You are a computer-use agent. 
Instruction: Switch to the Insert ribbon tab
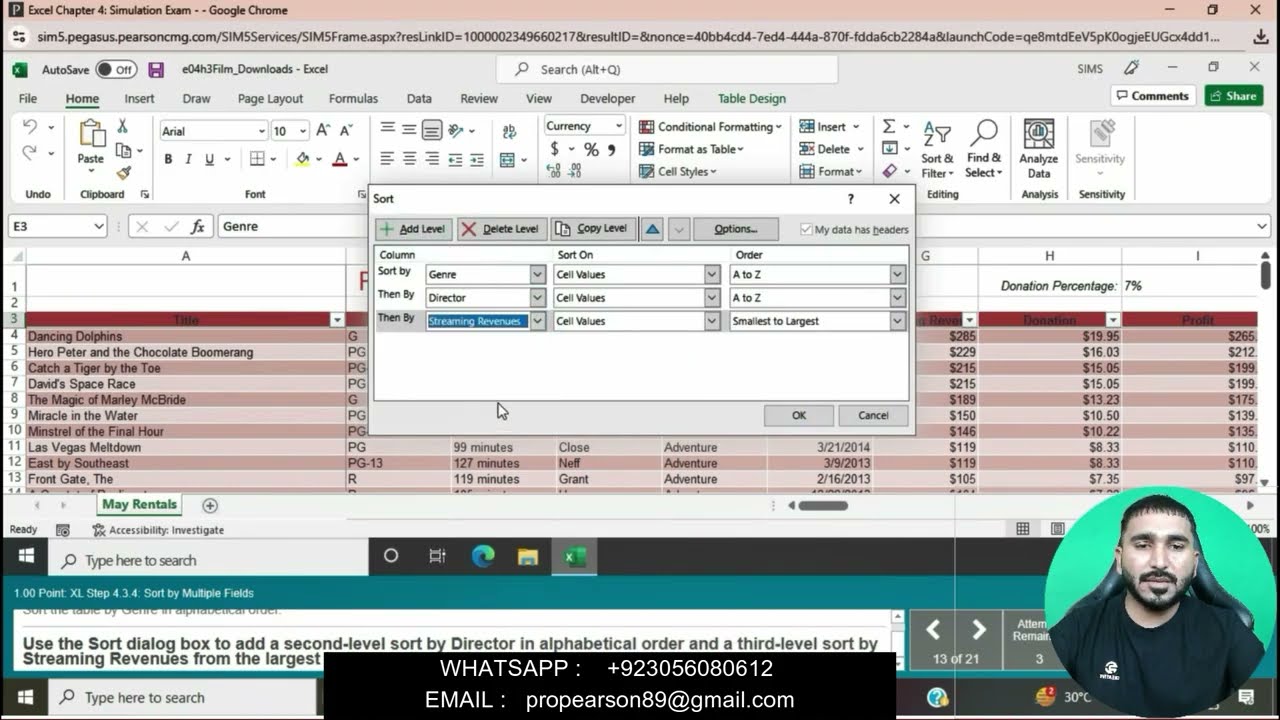point(139,99)
